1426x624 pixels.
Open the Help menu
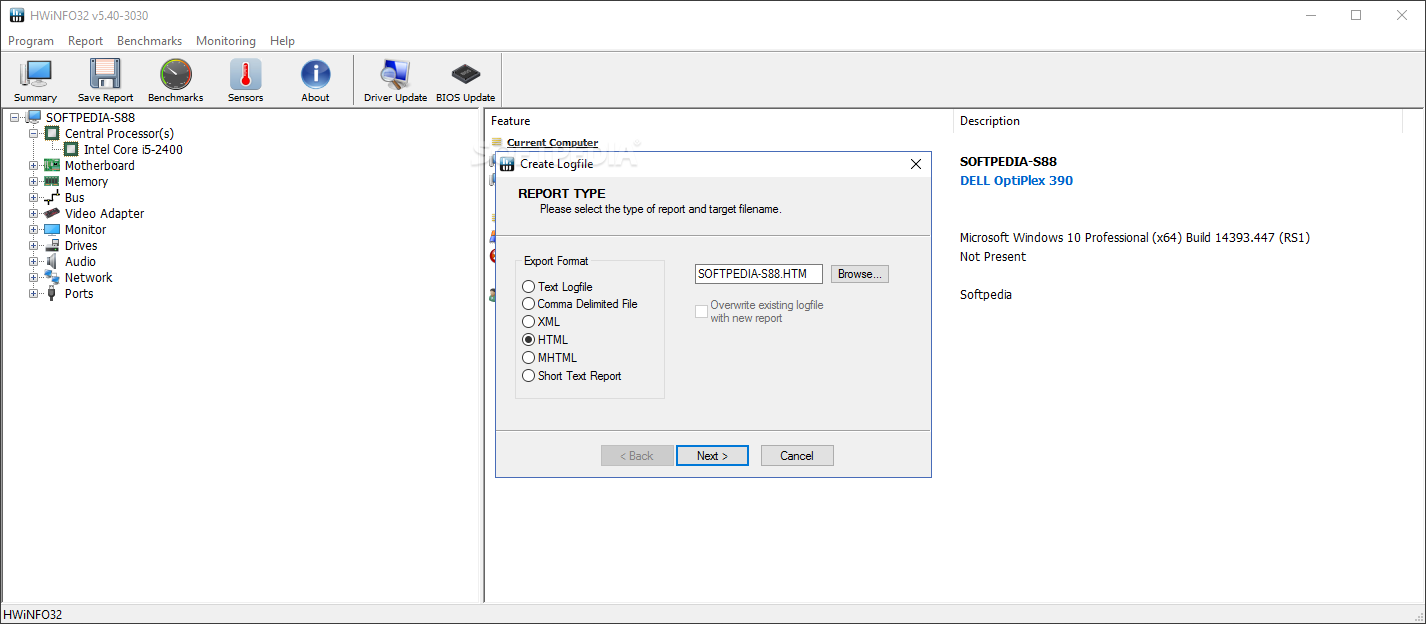coord(283,41)
